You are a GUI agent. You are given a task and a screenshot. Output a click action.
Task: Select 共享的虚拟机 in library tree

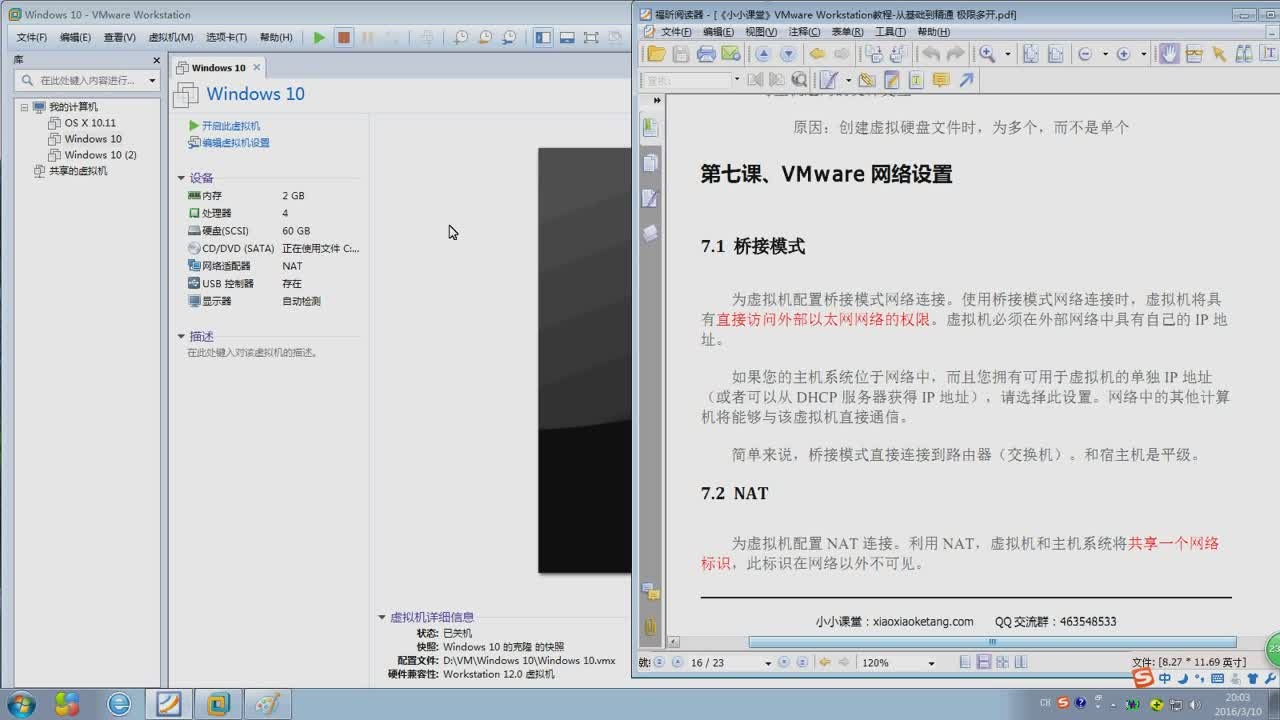[x=77, y=171]
